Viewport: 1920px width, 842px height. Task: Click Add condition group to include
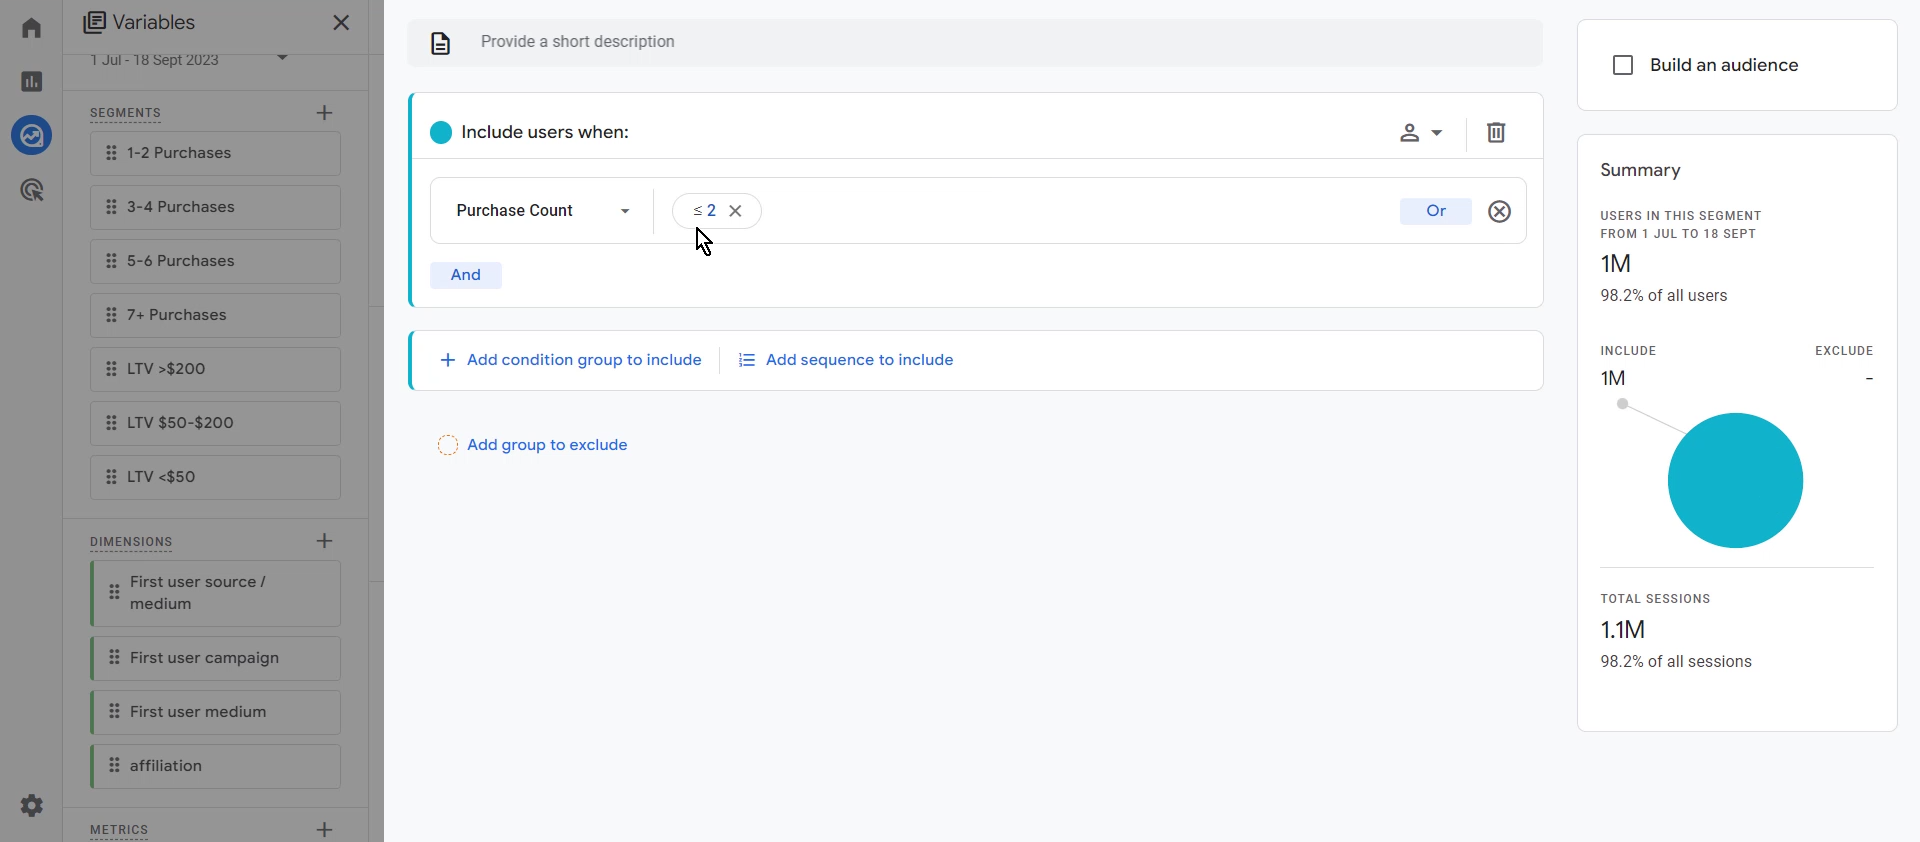[x=571, y=360]
